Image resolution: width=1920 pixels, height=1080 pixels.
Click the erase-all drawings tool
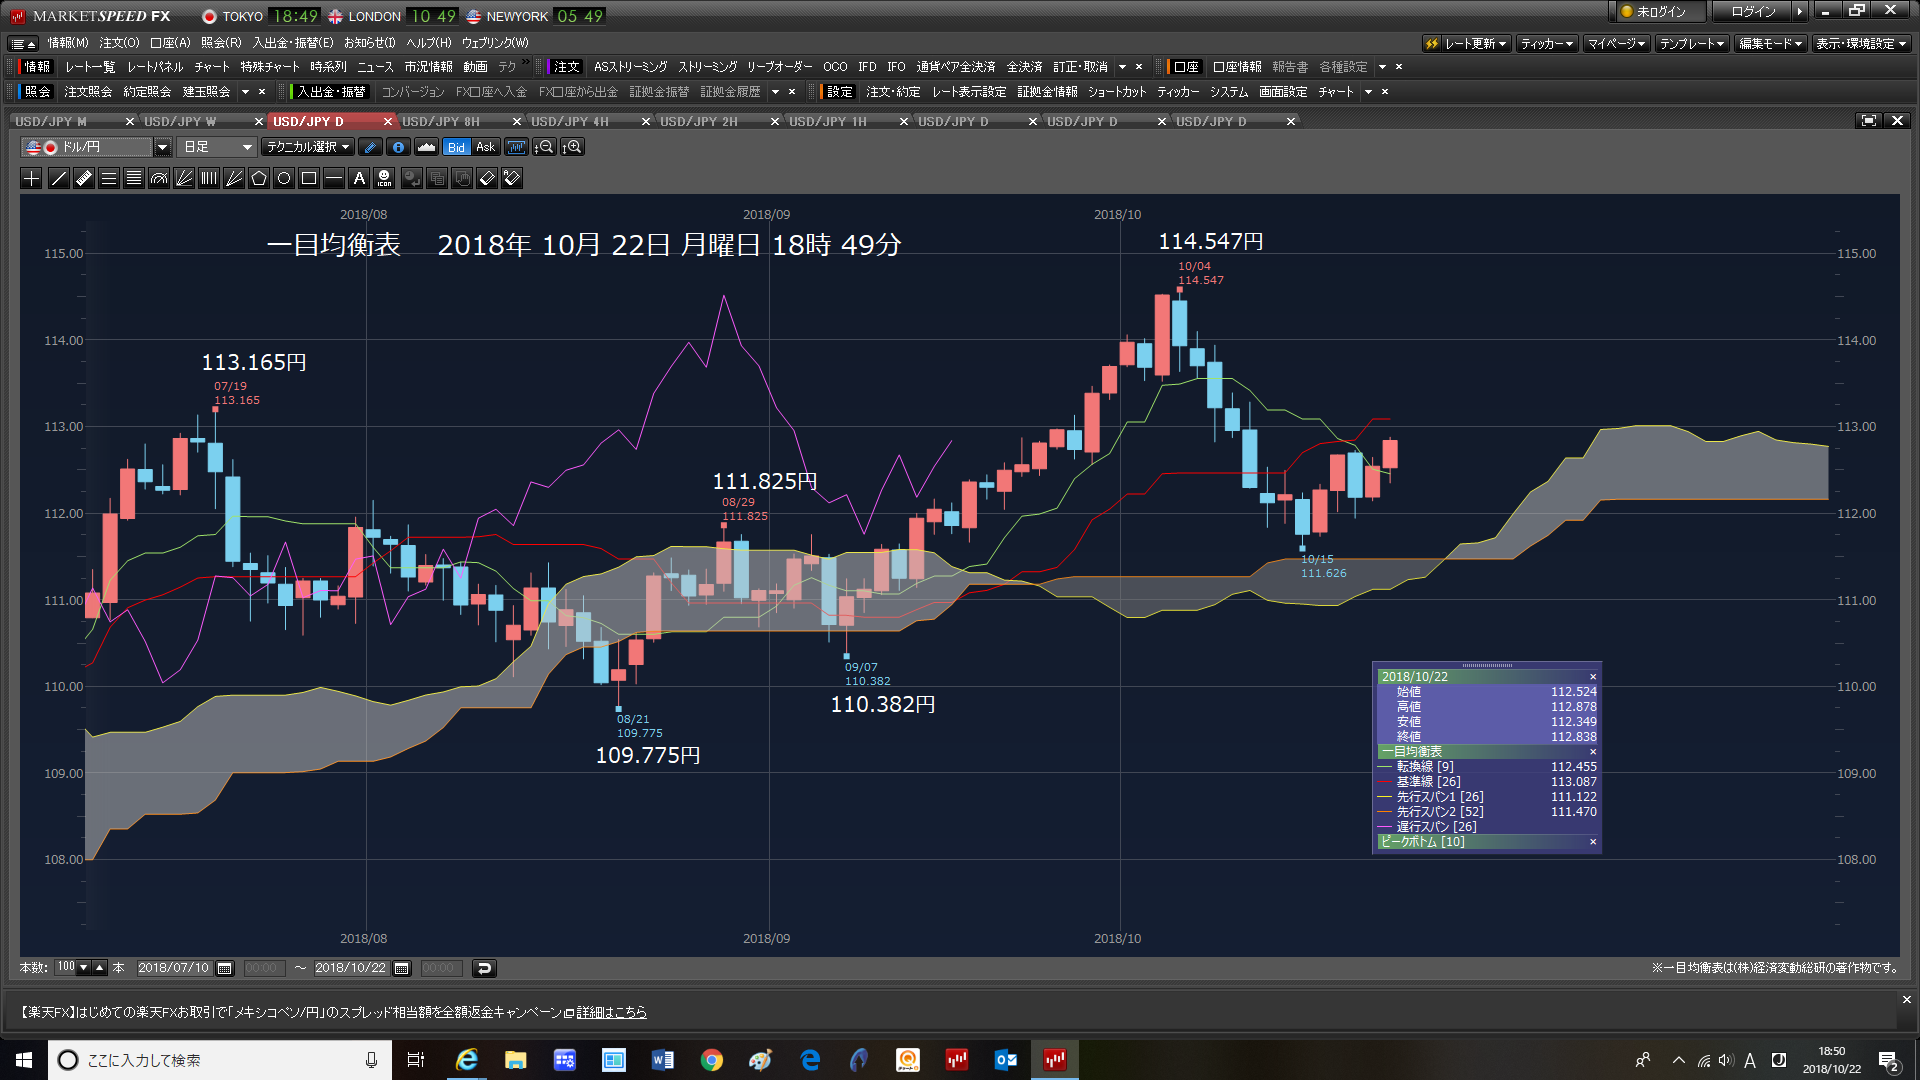click(512, 179)
